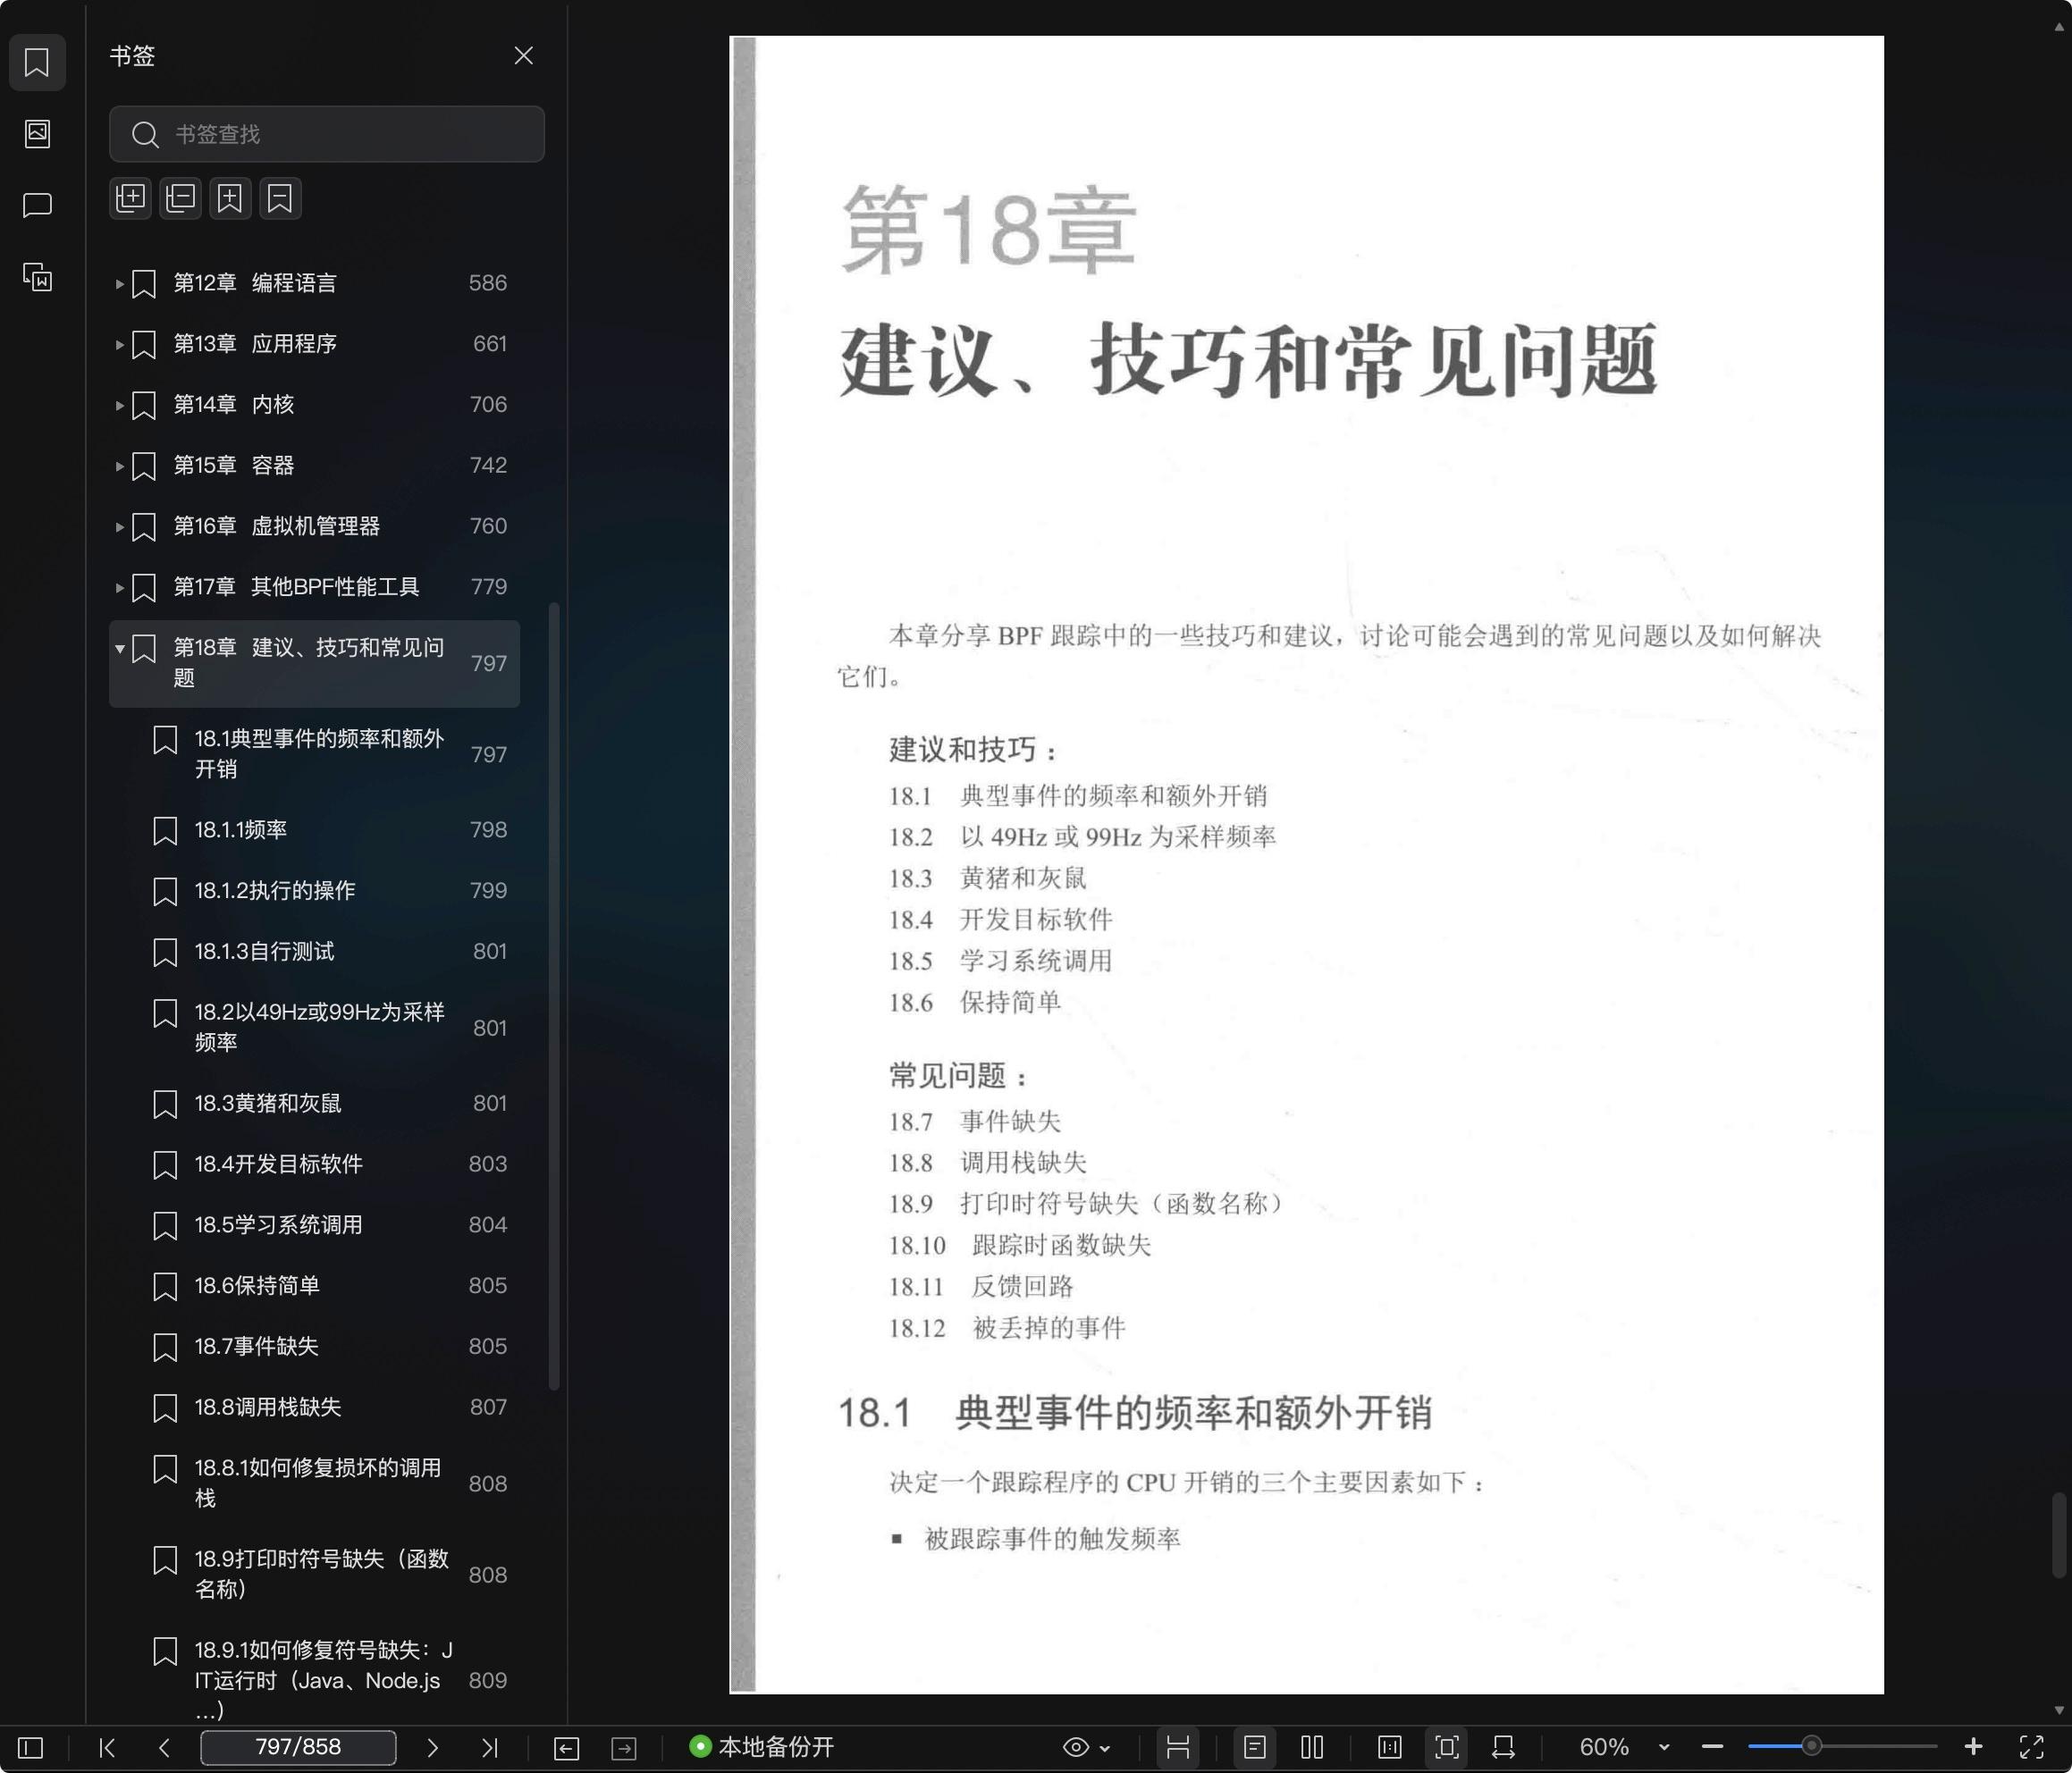
Task: Jump to bookmark 18.2以49Hz或99Hz为采样频率
Action: 314,1027
